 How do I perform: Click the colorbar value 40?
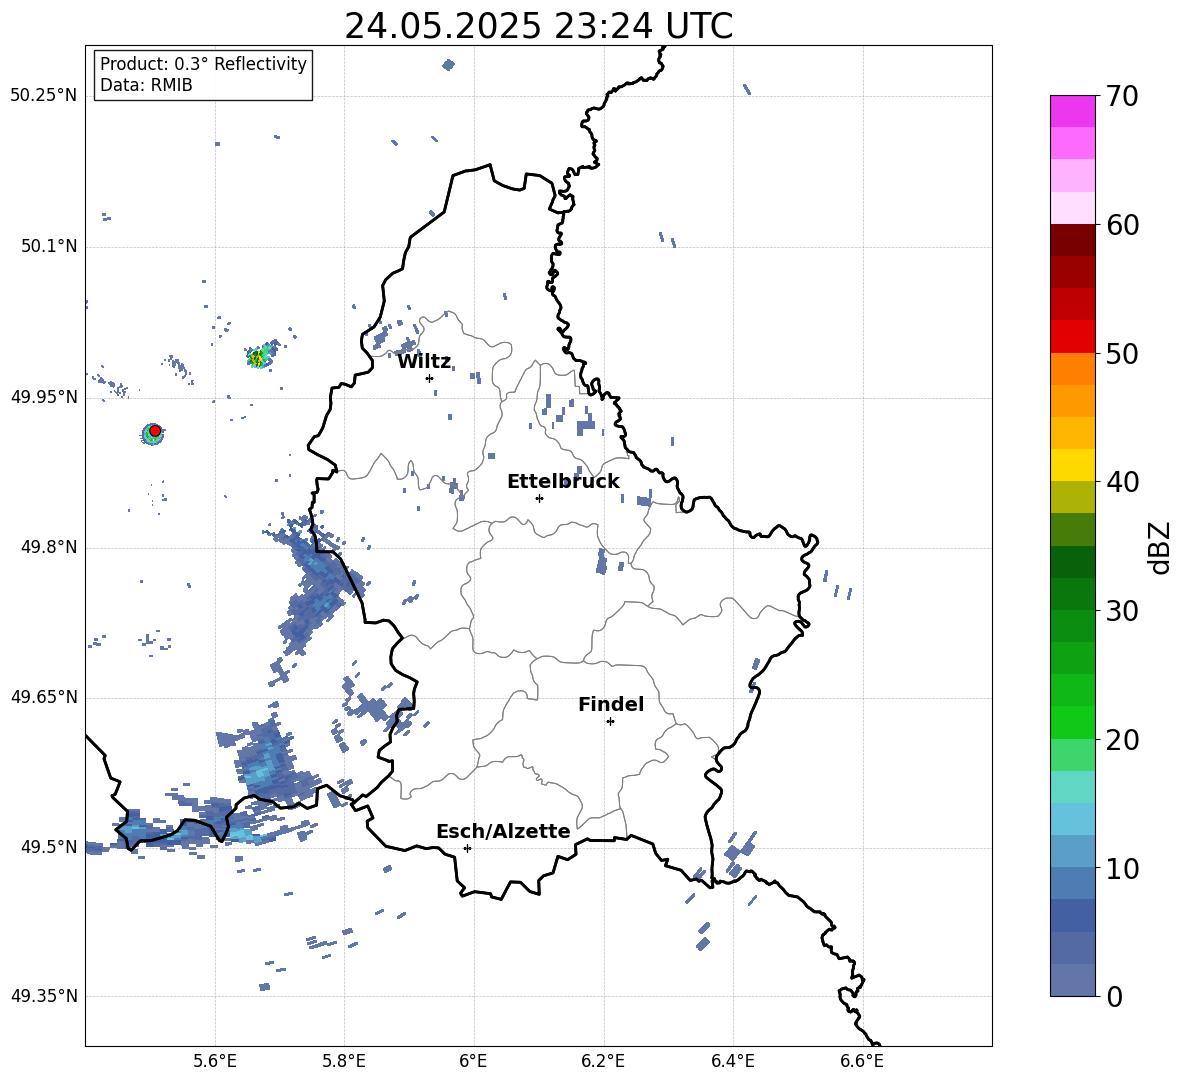pos(1122,482)
